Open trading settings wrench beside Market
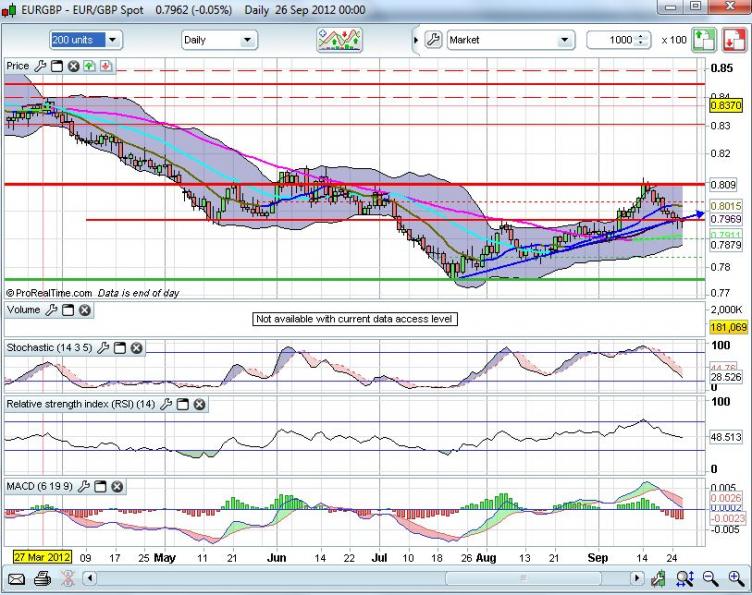Screen dimensions: 752x595 pos(433,40)
